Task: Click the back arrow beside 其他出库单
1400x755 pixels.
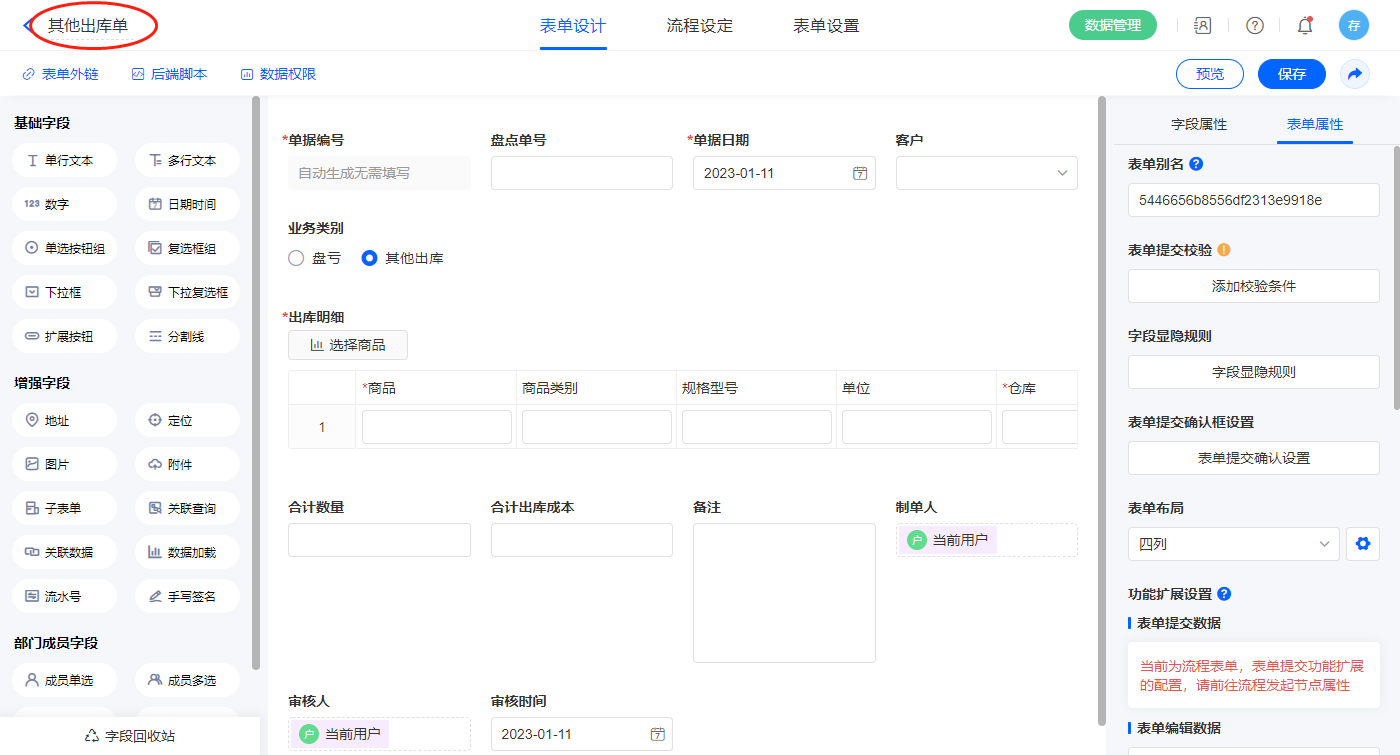Action: point(27,26)
